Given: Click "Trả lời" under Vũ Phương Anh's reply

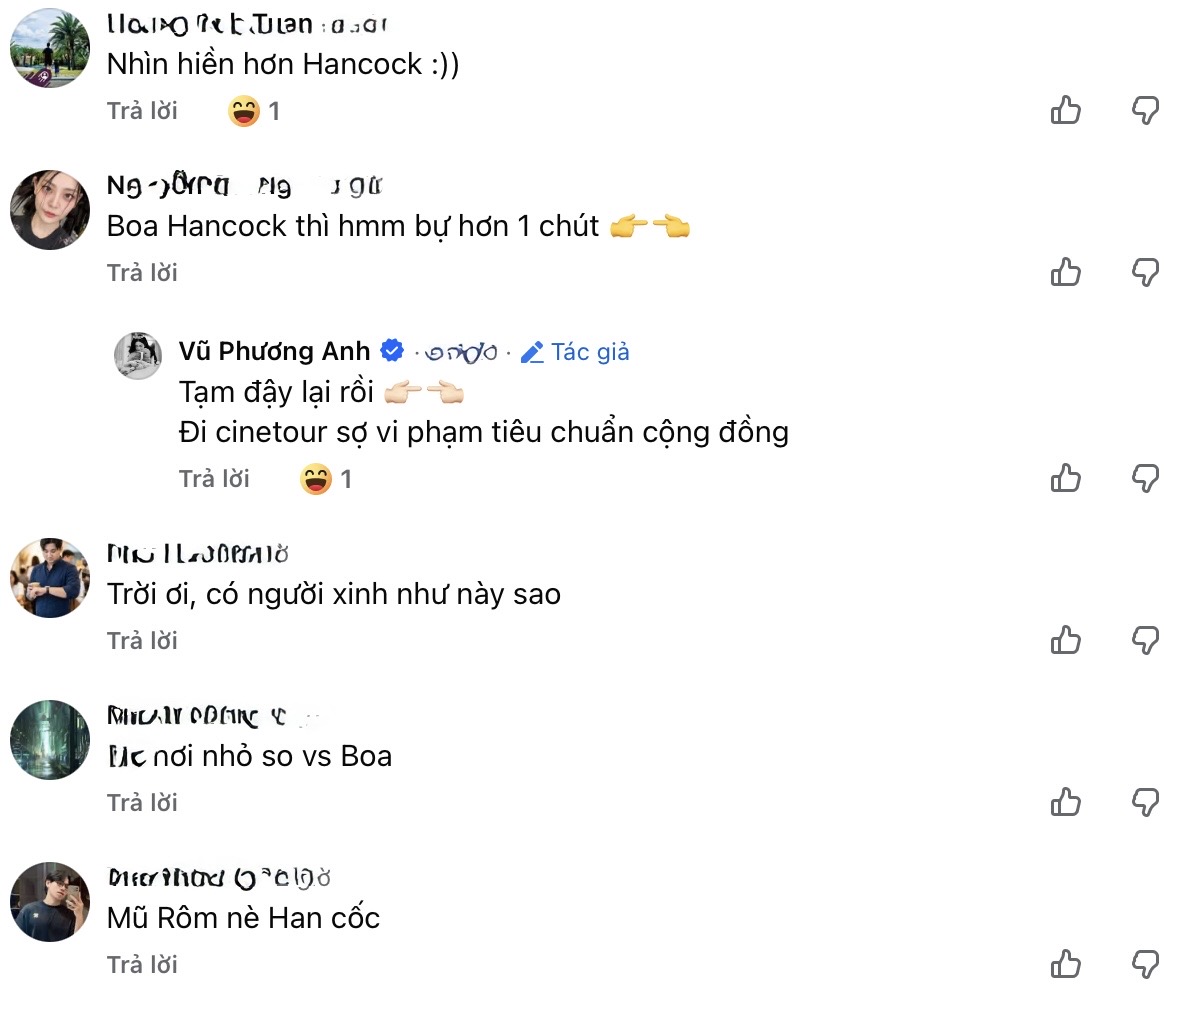Looking at the screenshot, I should pos(214,479).
